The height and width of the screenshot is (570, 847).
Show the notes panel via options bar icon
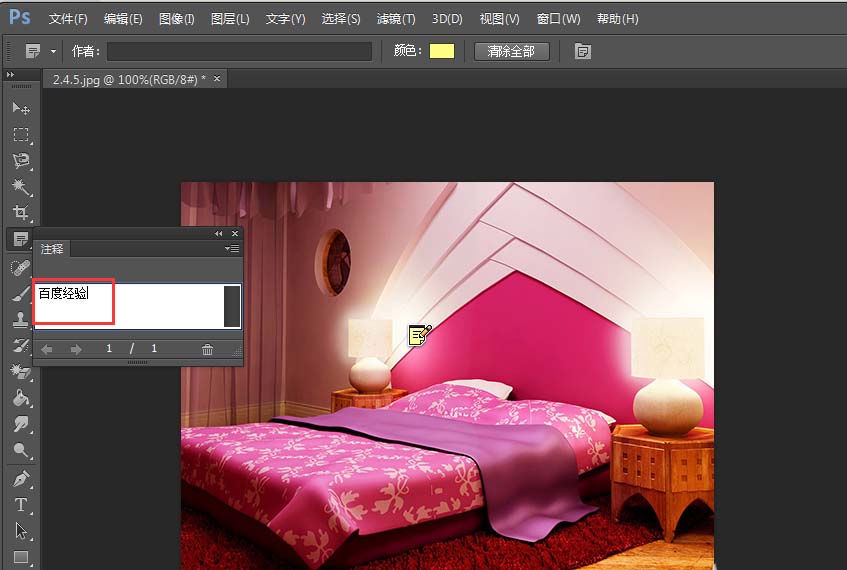coord(584,51)
